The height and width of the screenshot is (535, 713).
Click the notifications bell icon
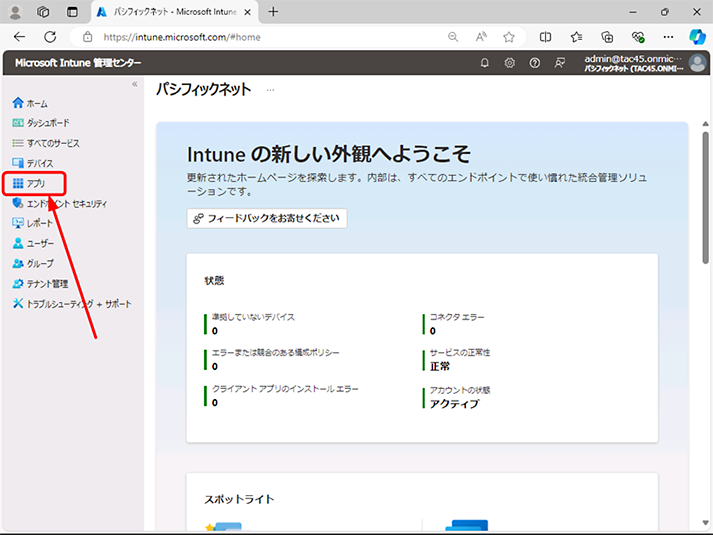point(485,63)
